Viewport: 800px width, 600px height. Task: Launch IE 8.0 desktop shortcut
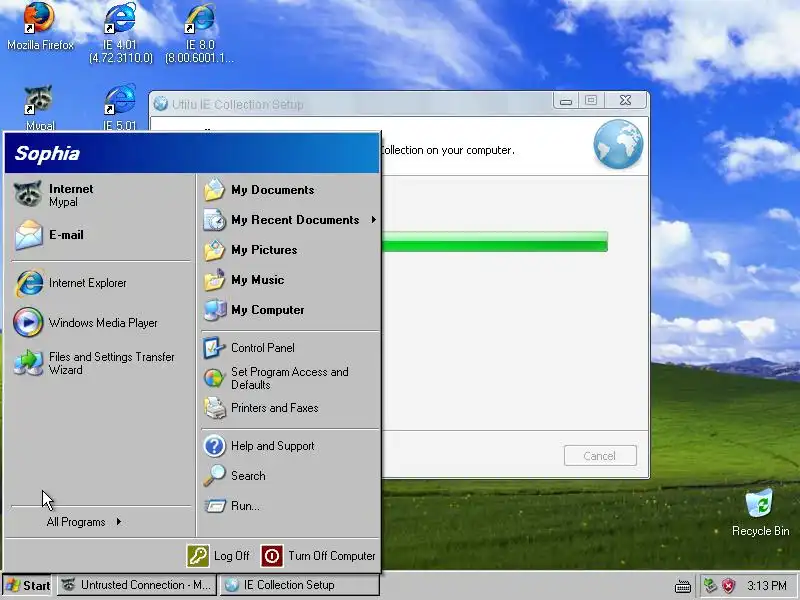200,33
